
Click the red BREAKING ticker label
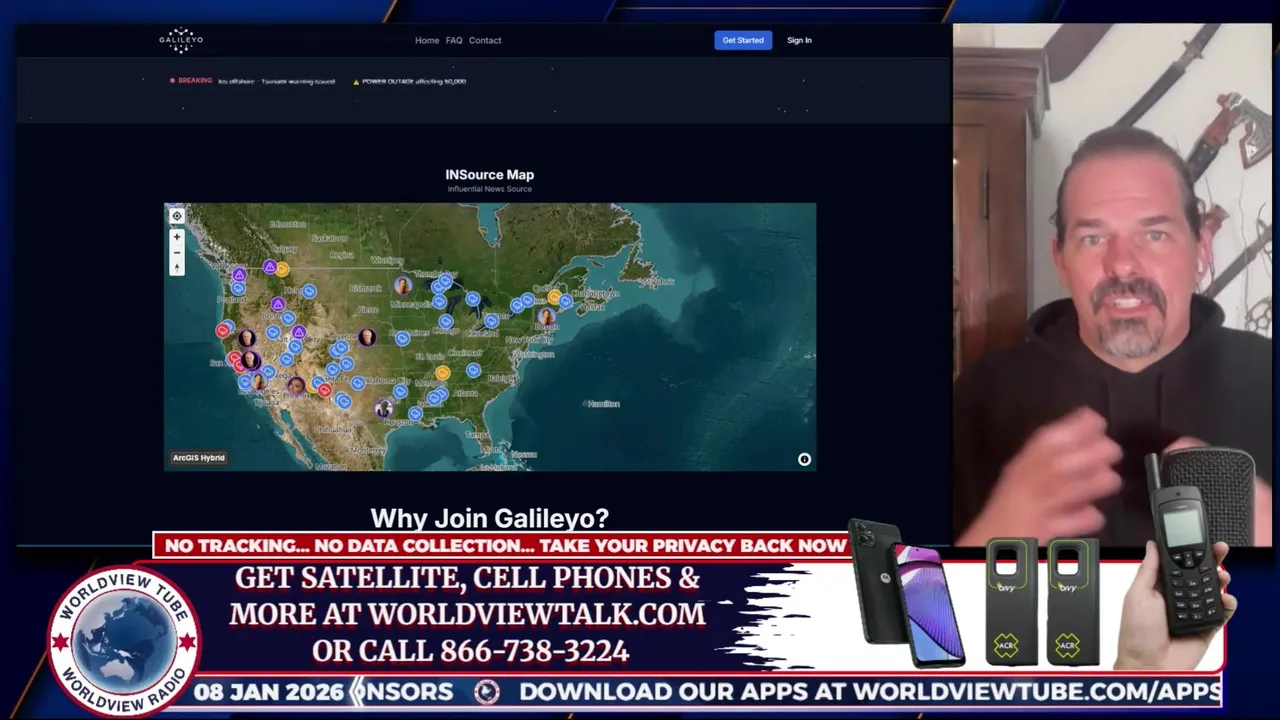(x=191, y=80)
